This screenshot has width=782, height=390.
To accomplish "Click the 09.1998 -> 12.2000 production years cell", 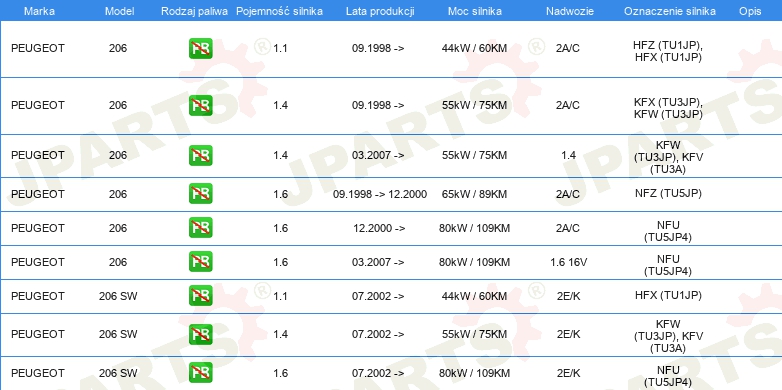I will coord(380,194).
